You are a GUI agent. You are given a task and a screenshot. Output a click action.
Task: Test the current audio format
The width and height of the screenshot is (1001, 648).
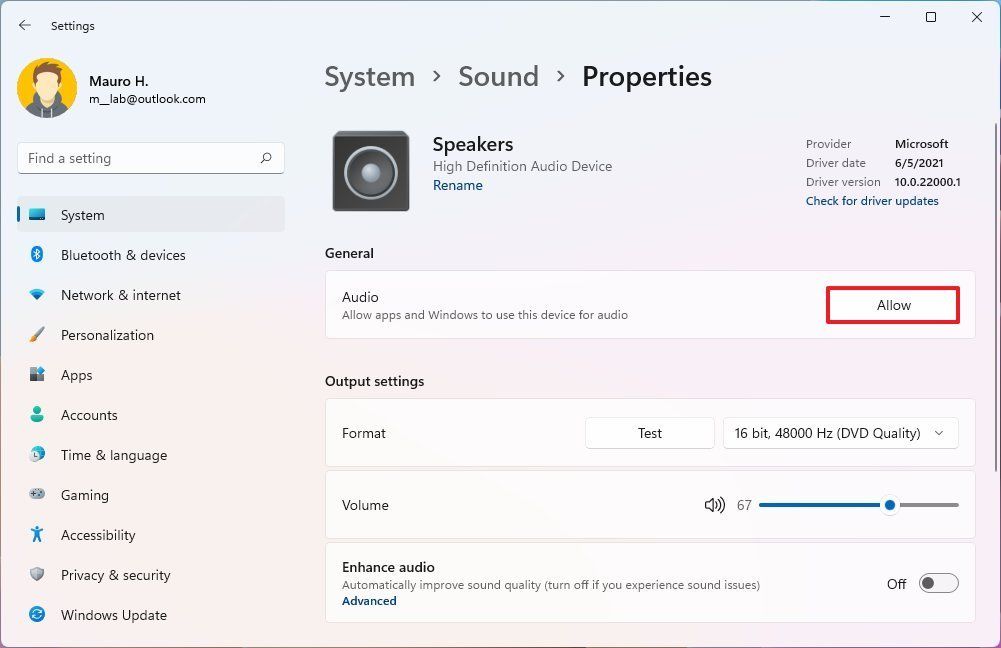649,433
